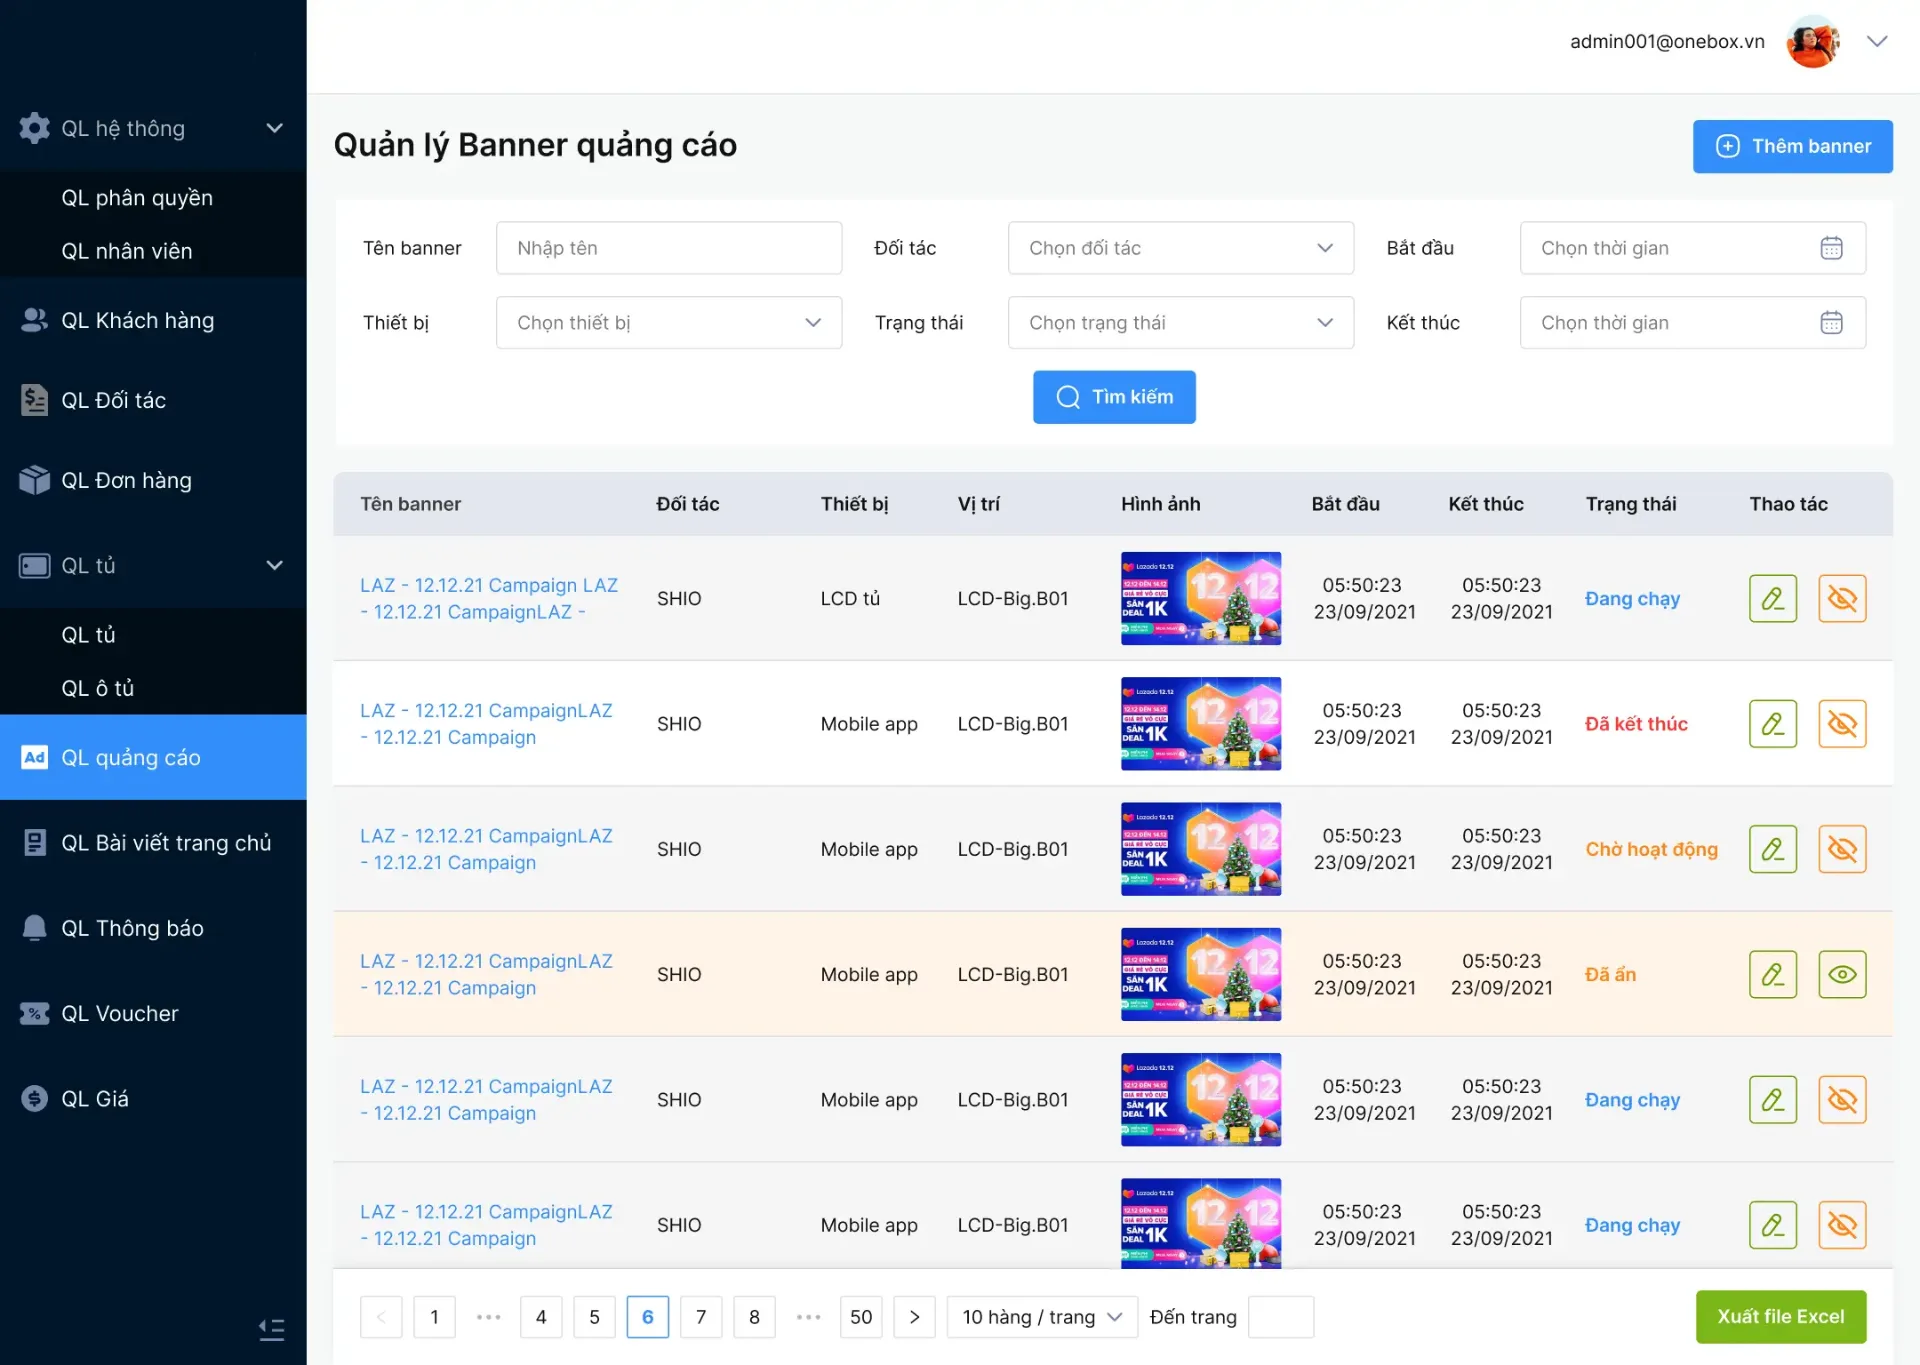The height and width of the screenshot is (1365, 1920).
Task: Show the hidden Đã ẩn banner
Action: pos(1842,974)
